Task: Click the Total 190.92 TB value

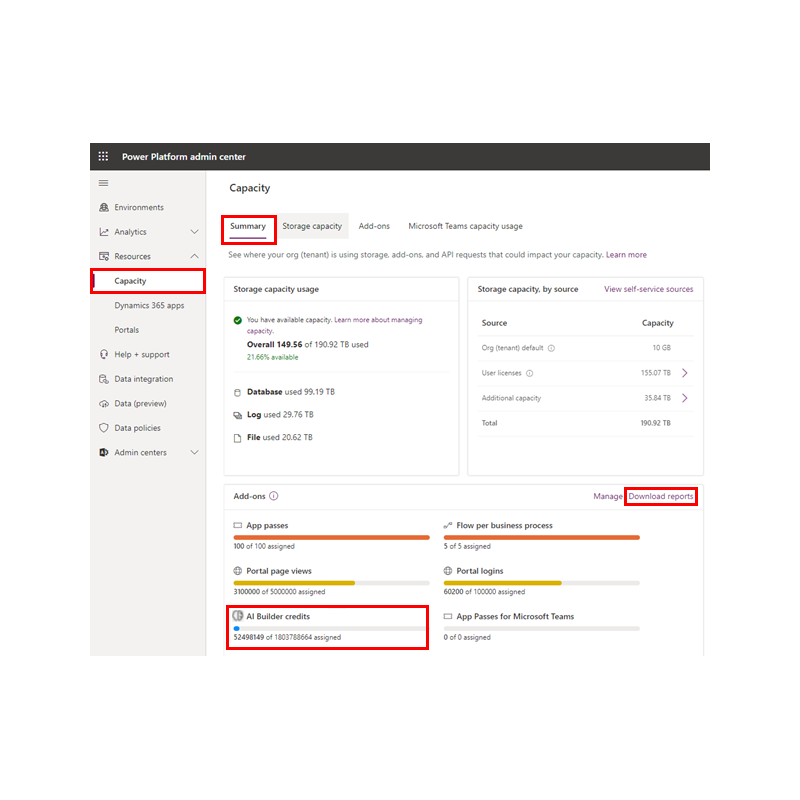Action: pos(656,423)
